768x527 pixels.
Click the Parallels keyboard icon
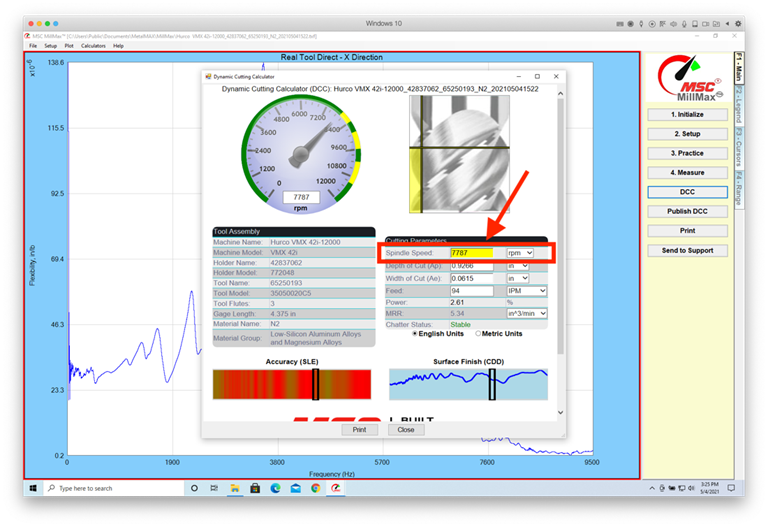click(x=620, y=24)
